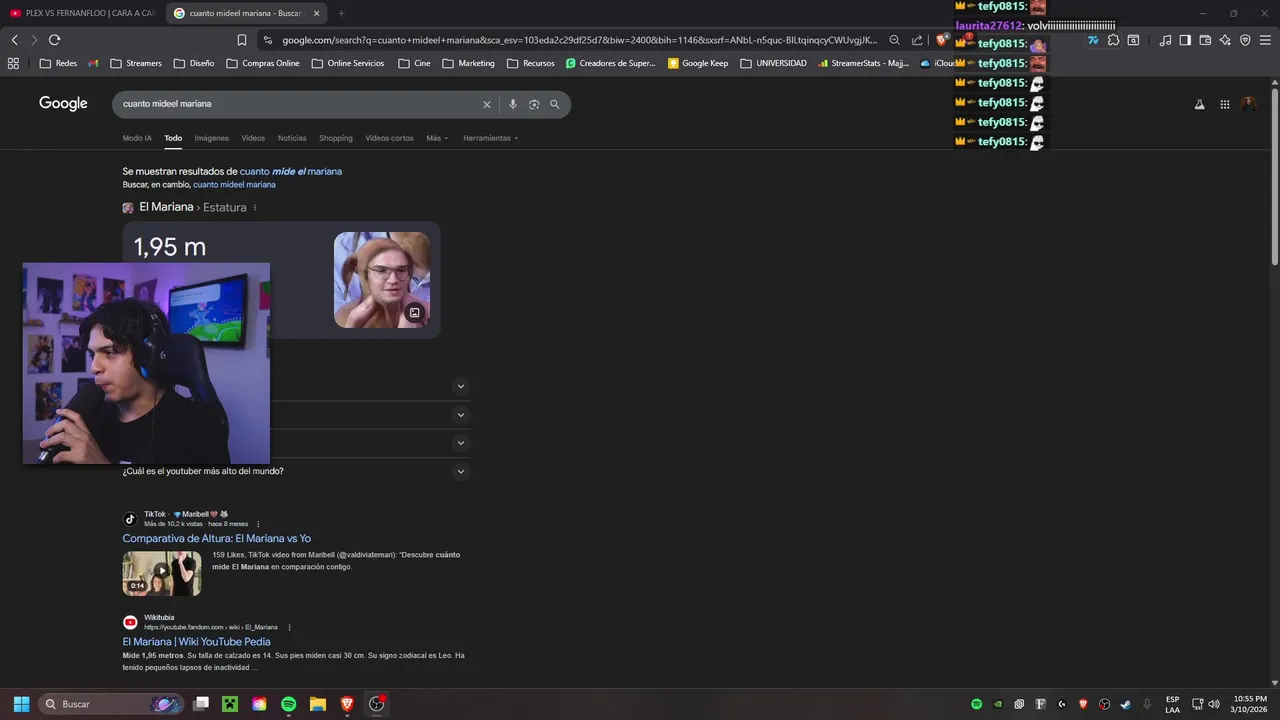This screenshot has height=720, width=1280.
Task: Open File Explorer from the taskbar
Action: pos(318,704)
